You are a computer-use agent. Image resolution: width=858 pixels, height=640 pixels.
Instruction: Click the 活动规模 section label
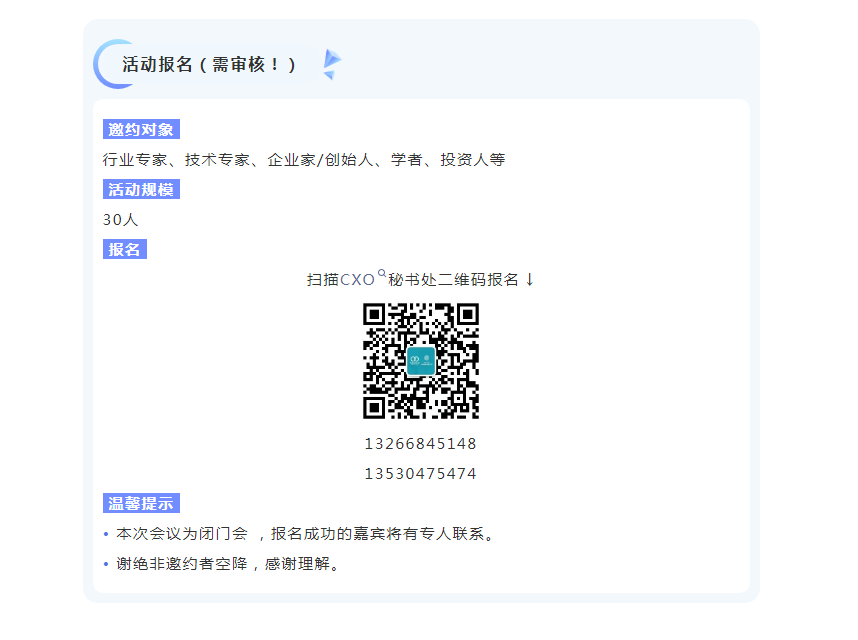tap(141, 189)
